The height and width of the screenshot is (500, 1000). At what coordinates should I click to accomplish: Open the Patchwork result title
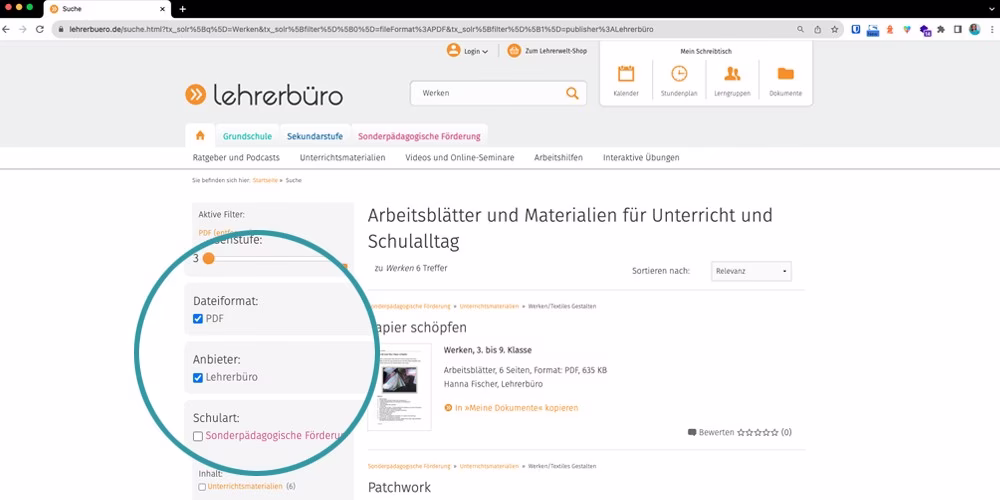click(x=399, y=487)
